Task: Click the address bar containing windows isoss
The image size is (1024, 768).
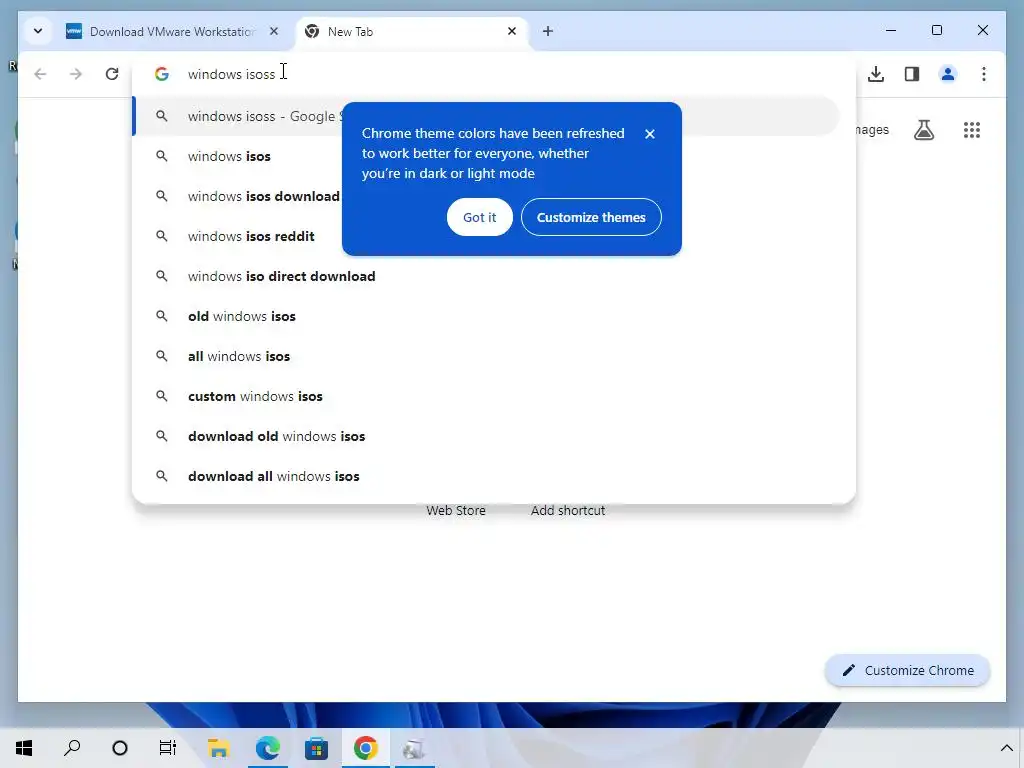Action: coord(494,74)
